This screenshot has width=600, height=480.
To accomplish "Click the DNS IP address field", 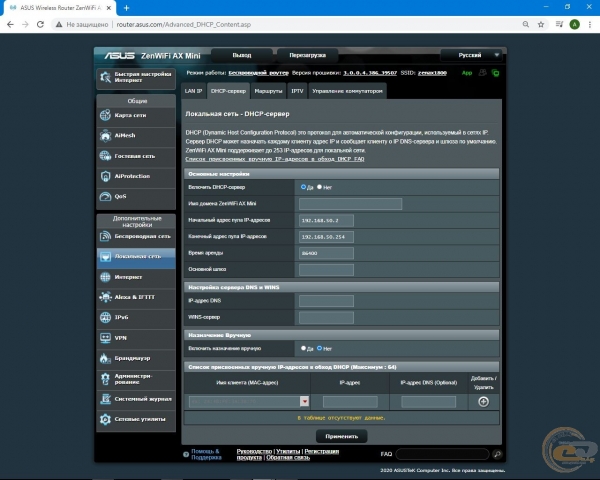I will pos(326,301).
